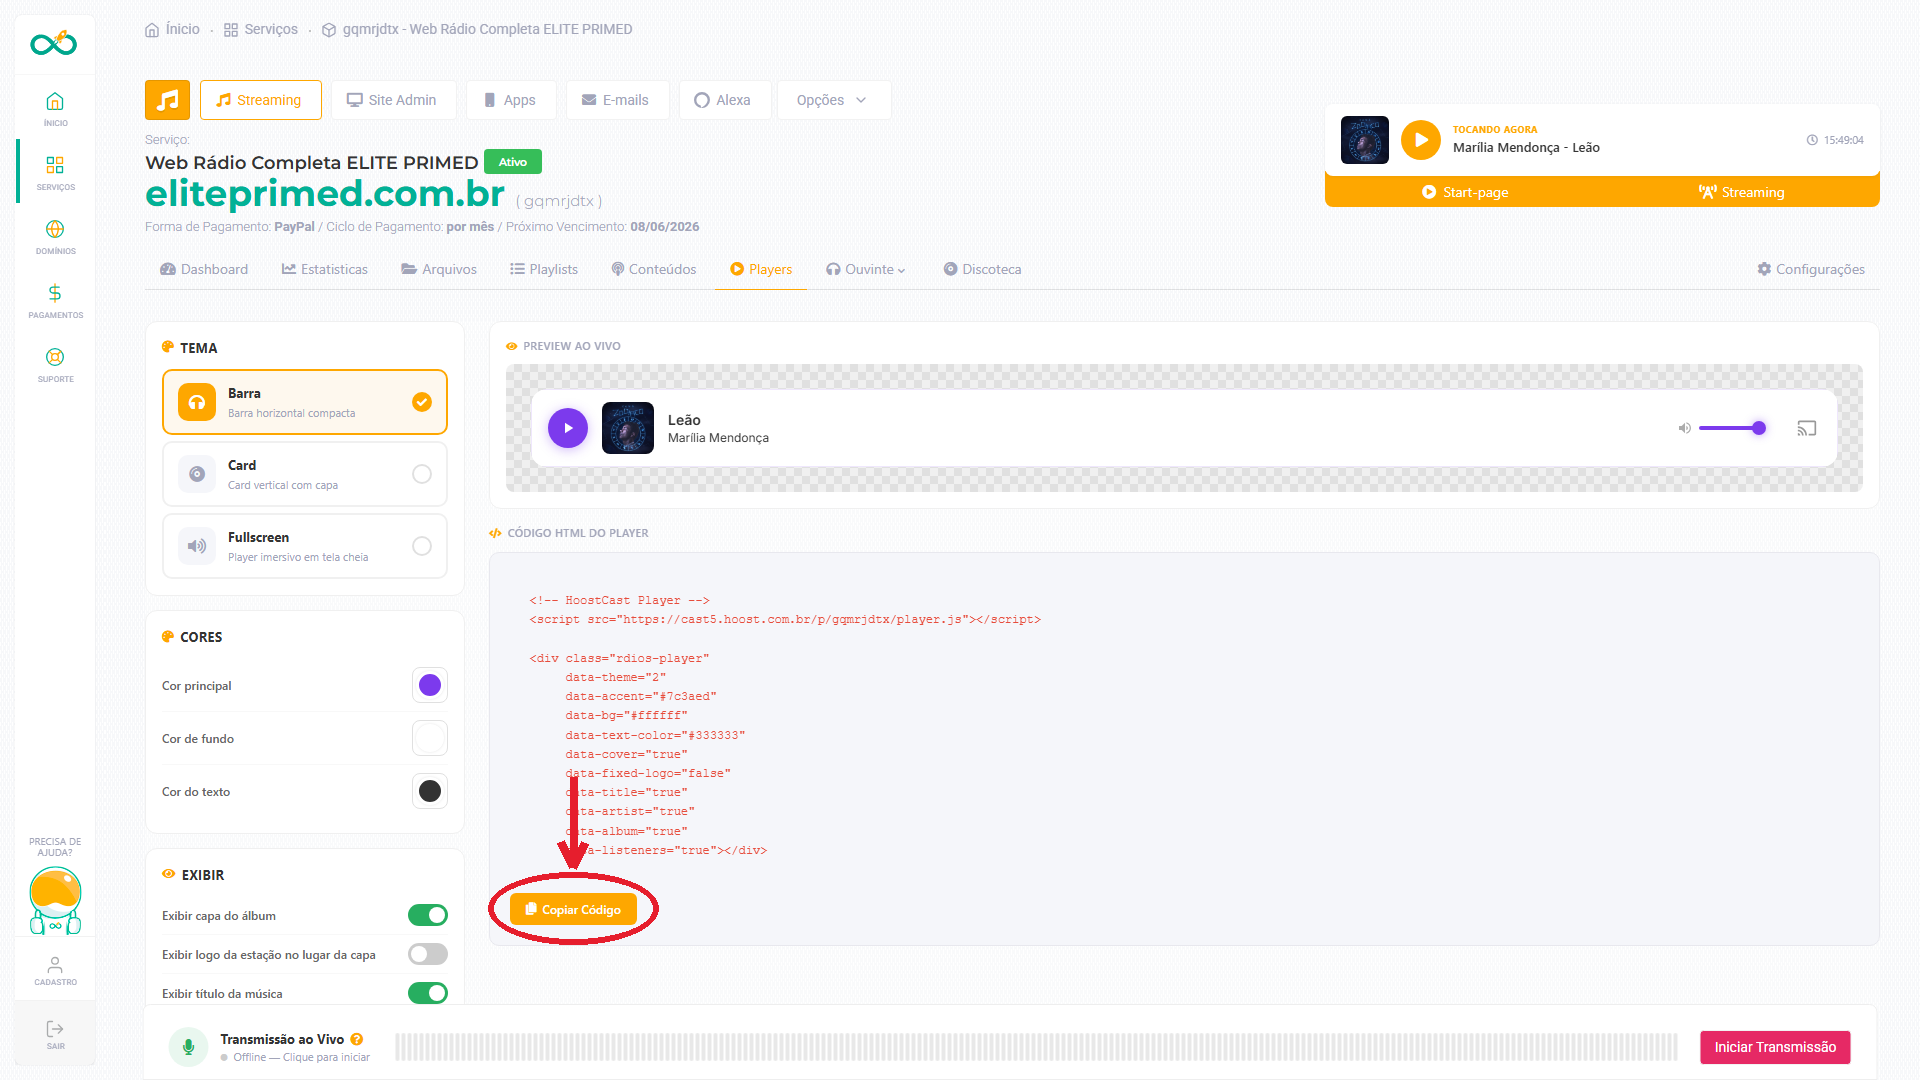
Task: Play the now-playing track in header
Action: pos(1420,140)
